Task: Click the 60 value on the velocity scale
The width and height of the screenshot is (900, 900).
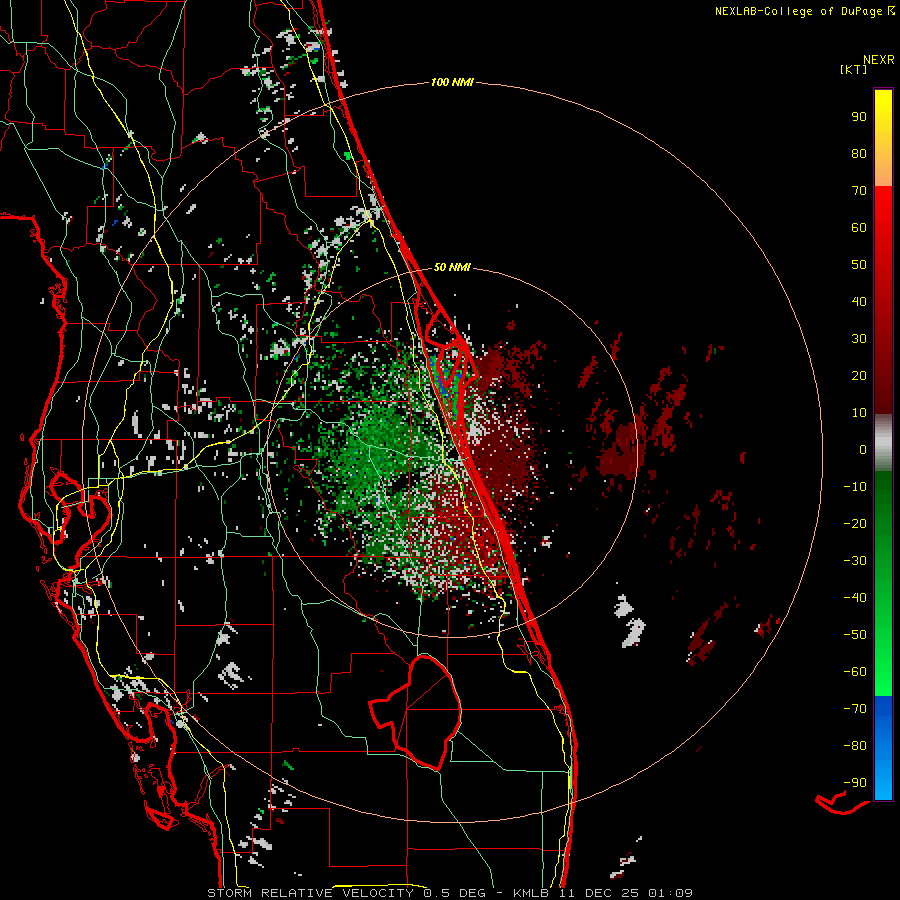Action: point(859,227)
